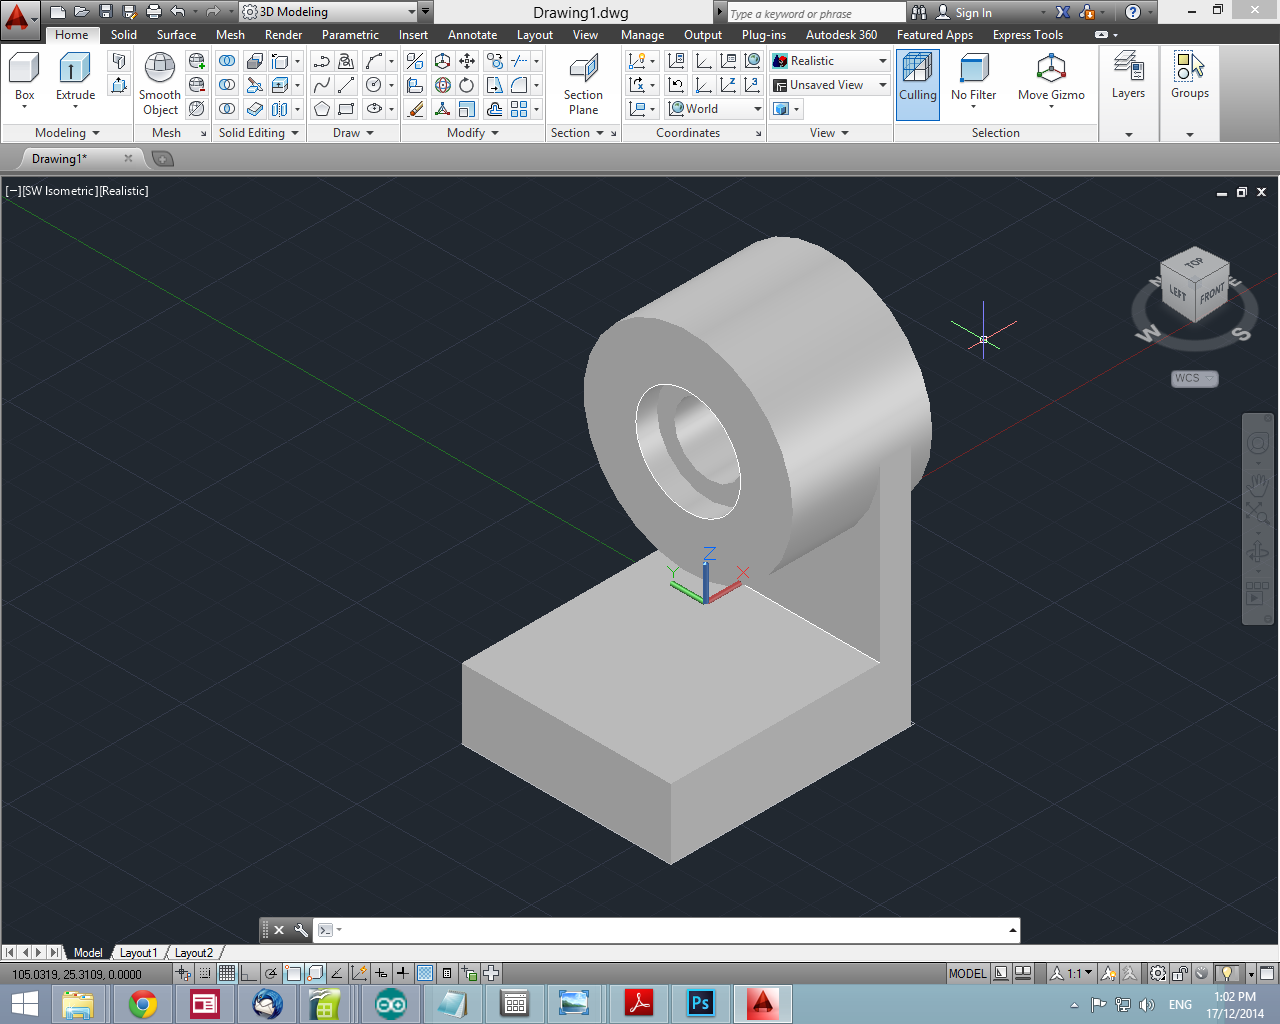Image resolution: width=1280 pixels, height=1024 pixels.
Task: Open the Parametric ribbon tab
Action: coord(350,34)
